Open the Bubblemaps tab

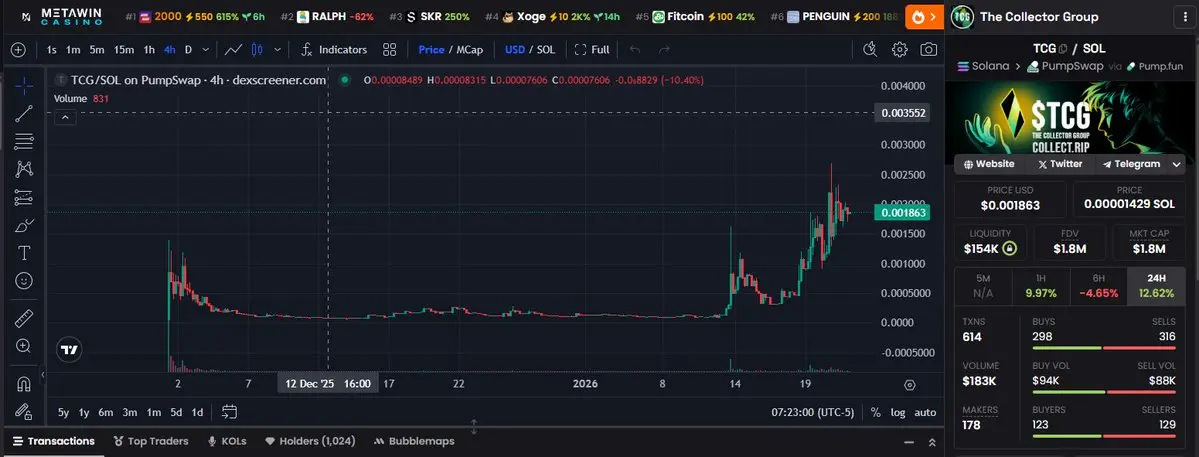[414, 442]
